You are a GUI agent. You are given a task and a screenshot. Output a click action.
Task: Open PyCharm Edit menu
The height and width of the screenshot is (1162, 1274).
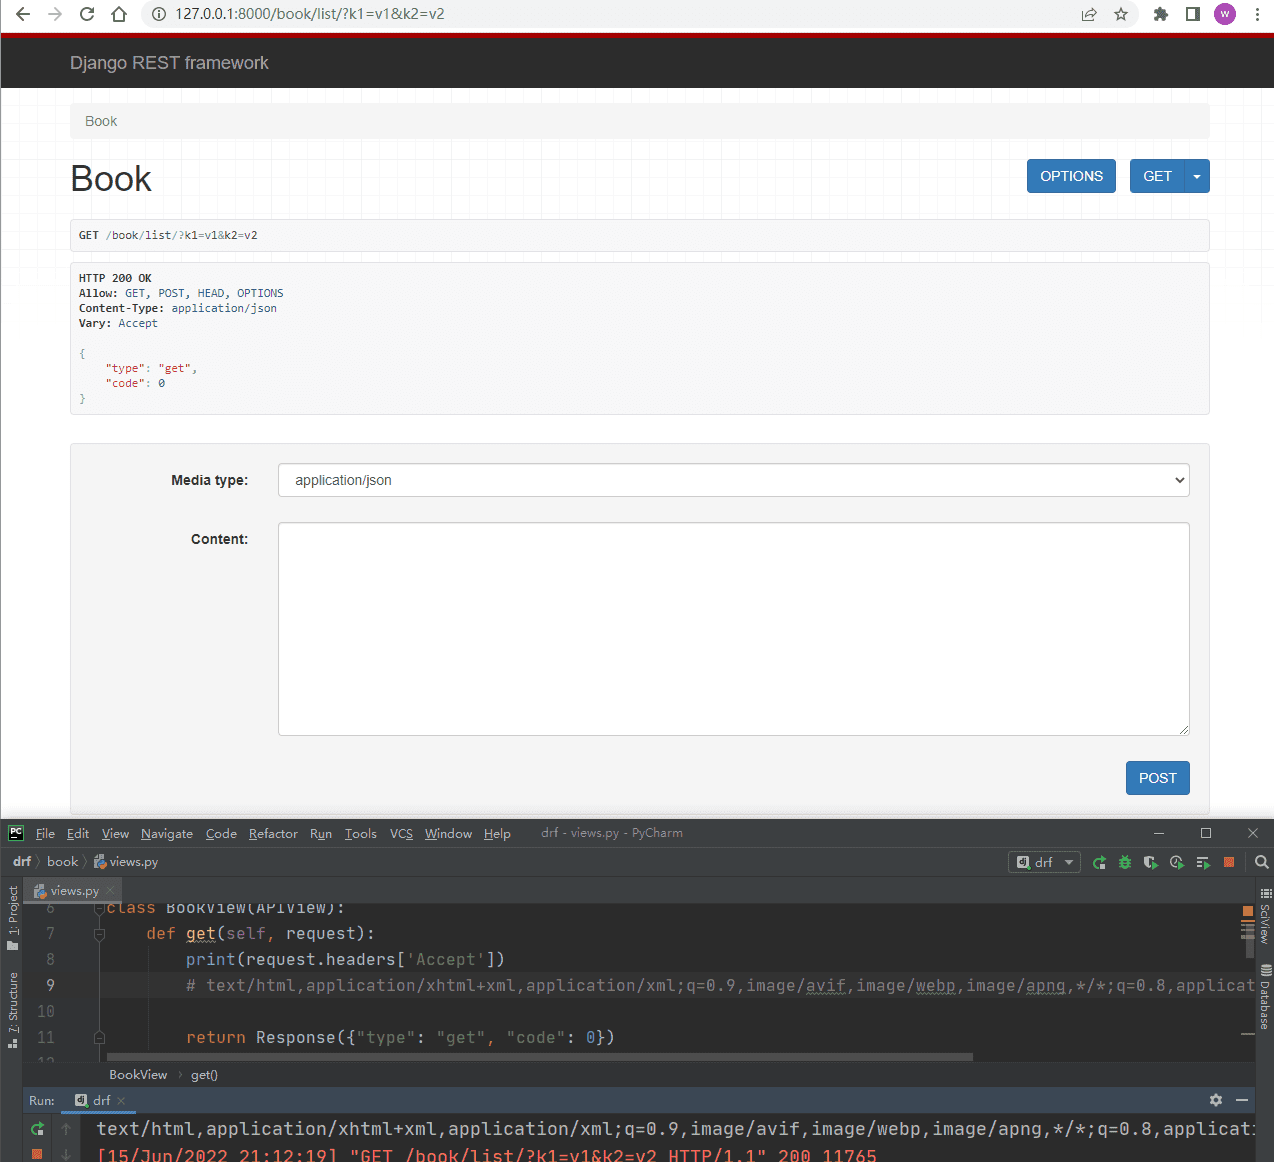click(78, 834)
